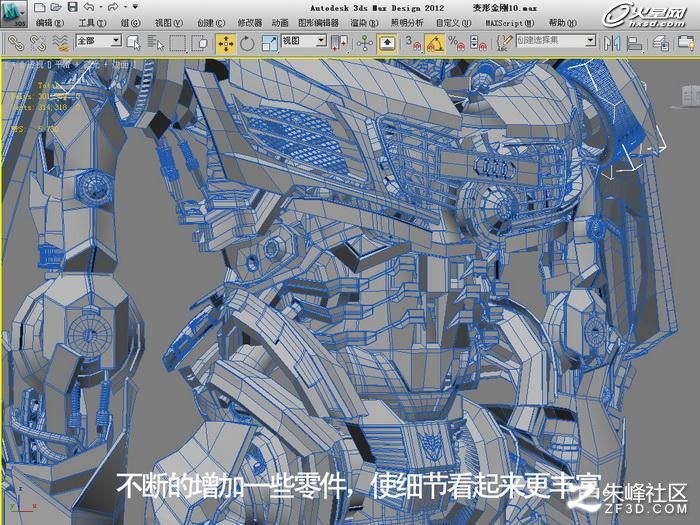The image size is (700, 525).
Task: Open the 组(G) menu
Action: point(130,23)
